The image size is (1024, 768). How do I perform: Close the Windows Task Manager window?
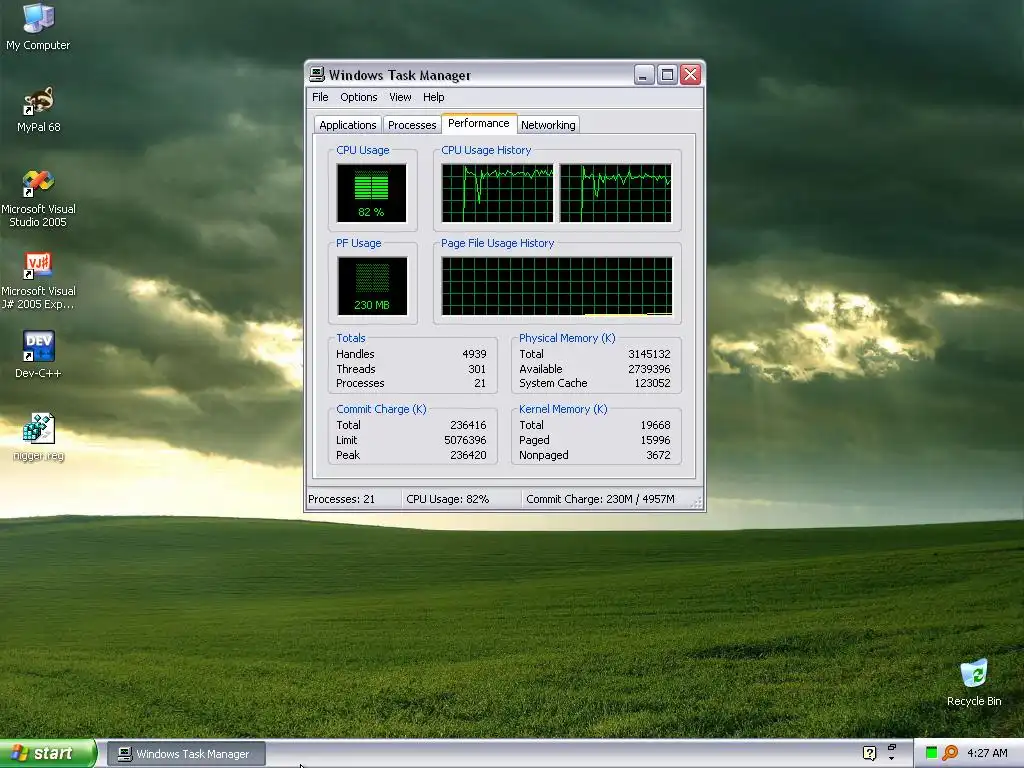click(690, 75)
